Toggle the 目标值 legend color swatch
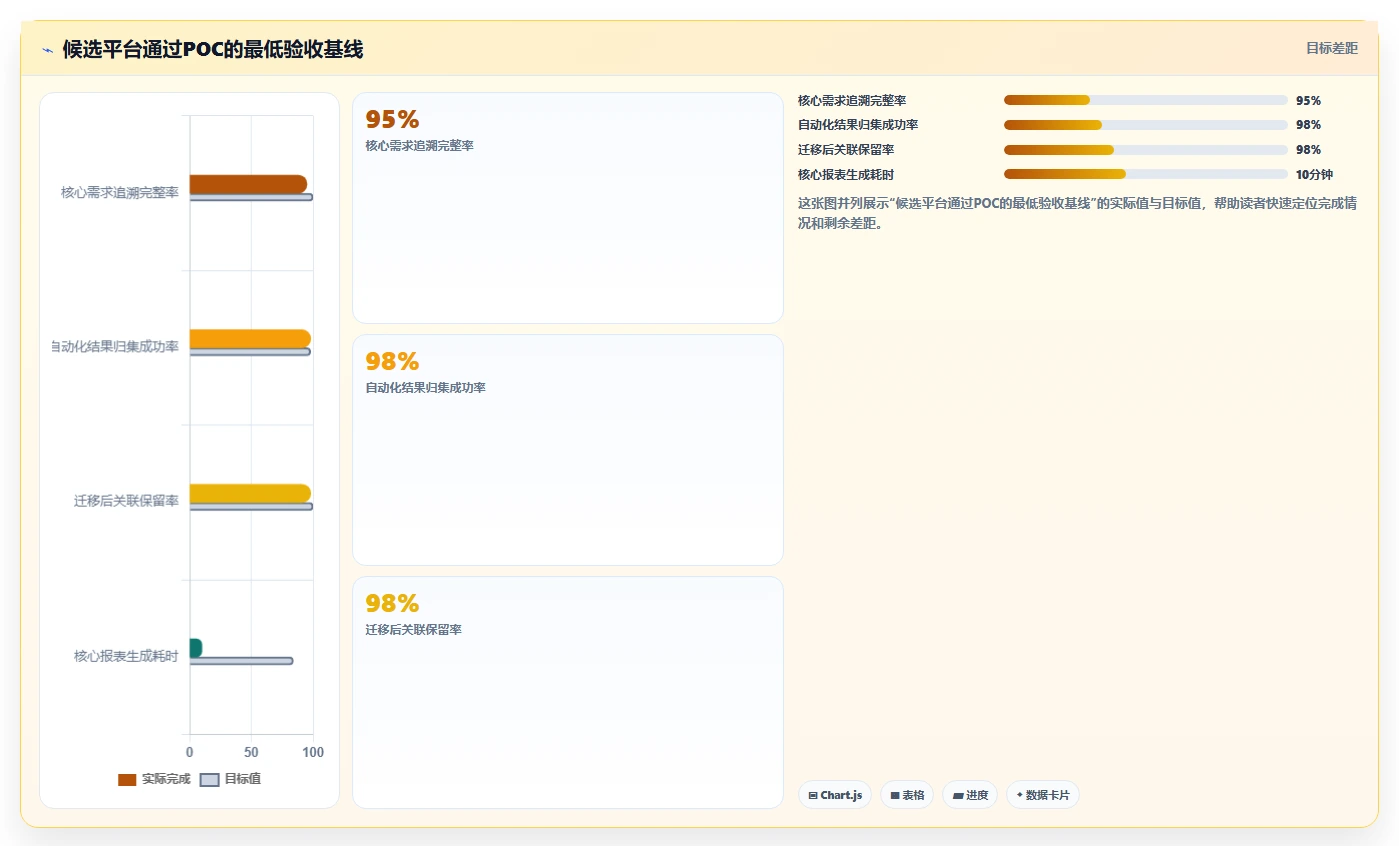Viewport: 1399px width, 846px height. pyautogui.click(x=209, y=780)
